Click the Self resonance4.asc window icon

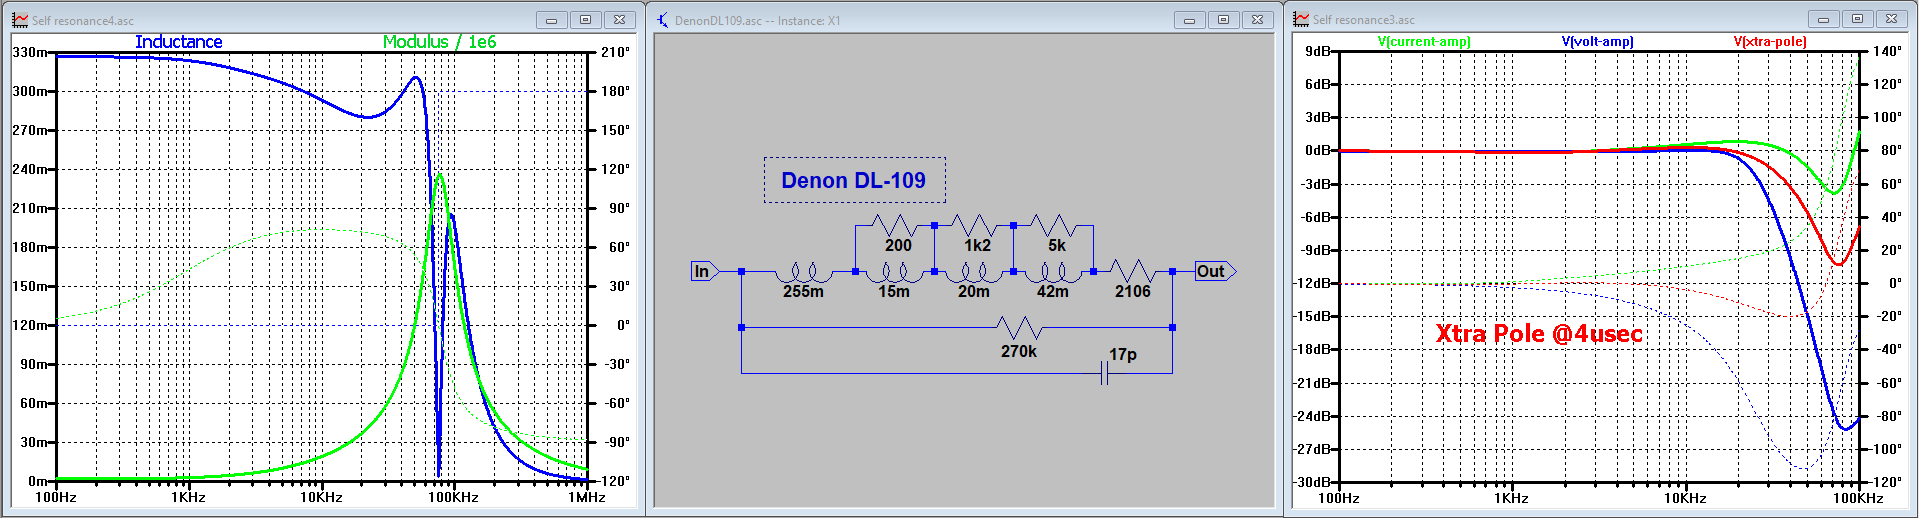[x=20, y=20]
